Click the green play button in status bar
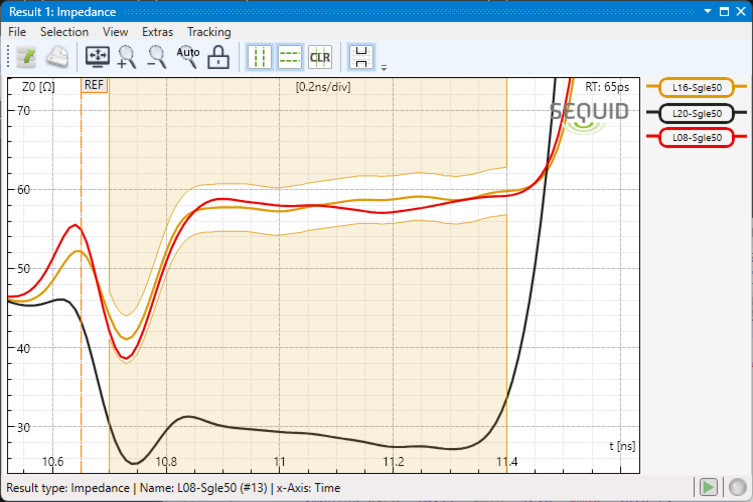Screen dimensions: 753x502 click(x=709, y=487)
